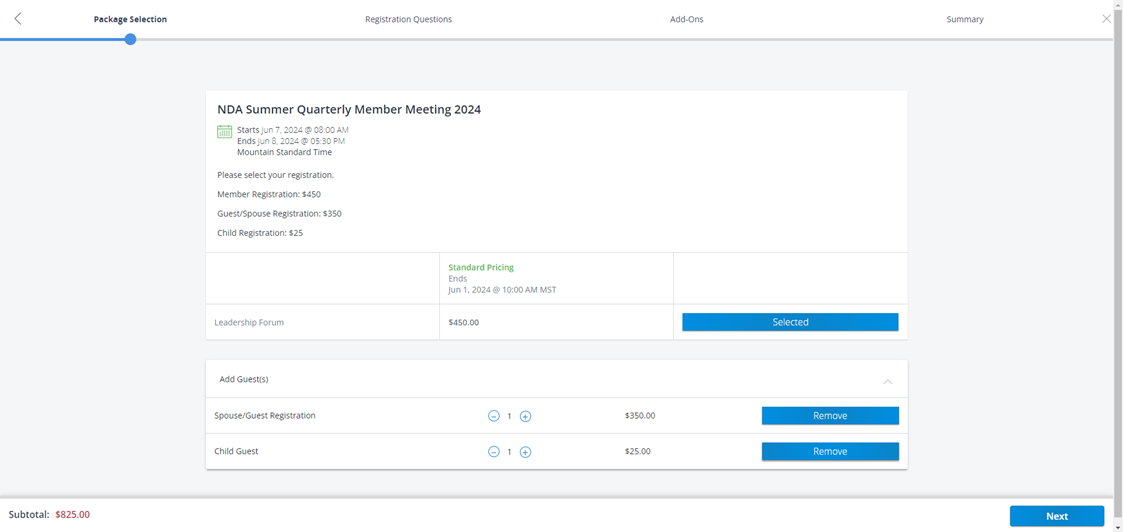Increase Spouse/Guest Registration quantity
Screen dimensions: 1123x532
pyautogui.click(x=525, y=416)
